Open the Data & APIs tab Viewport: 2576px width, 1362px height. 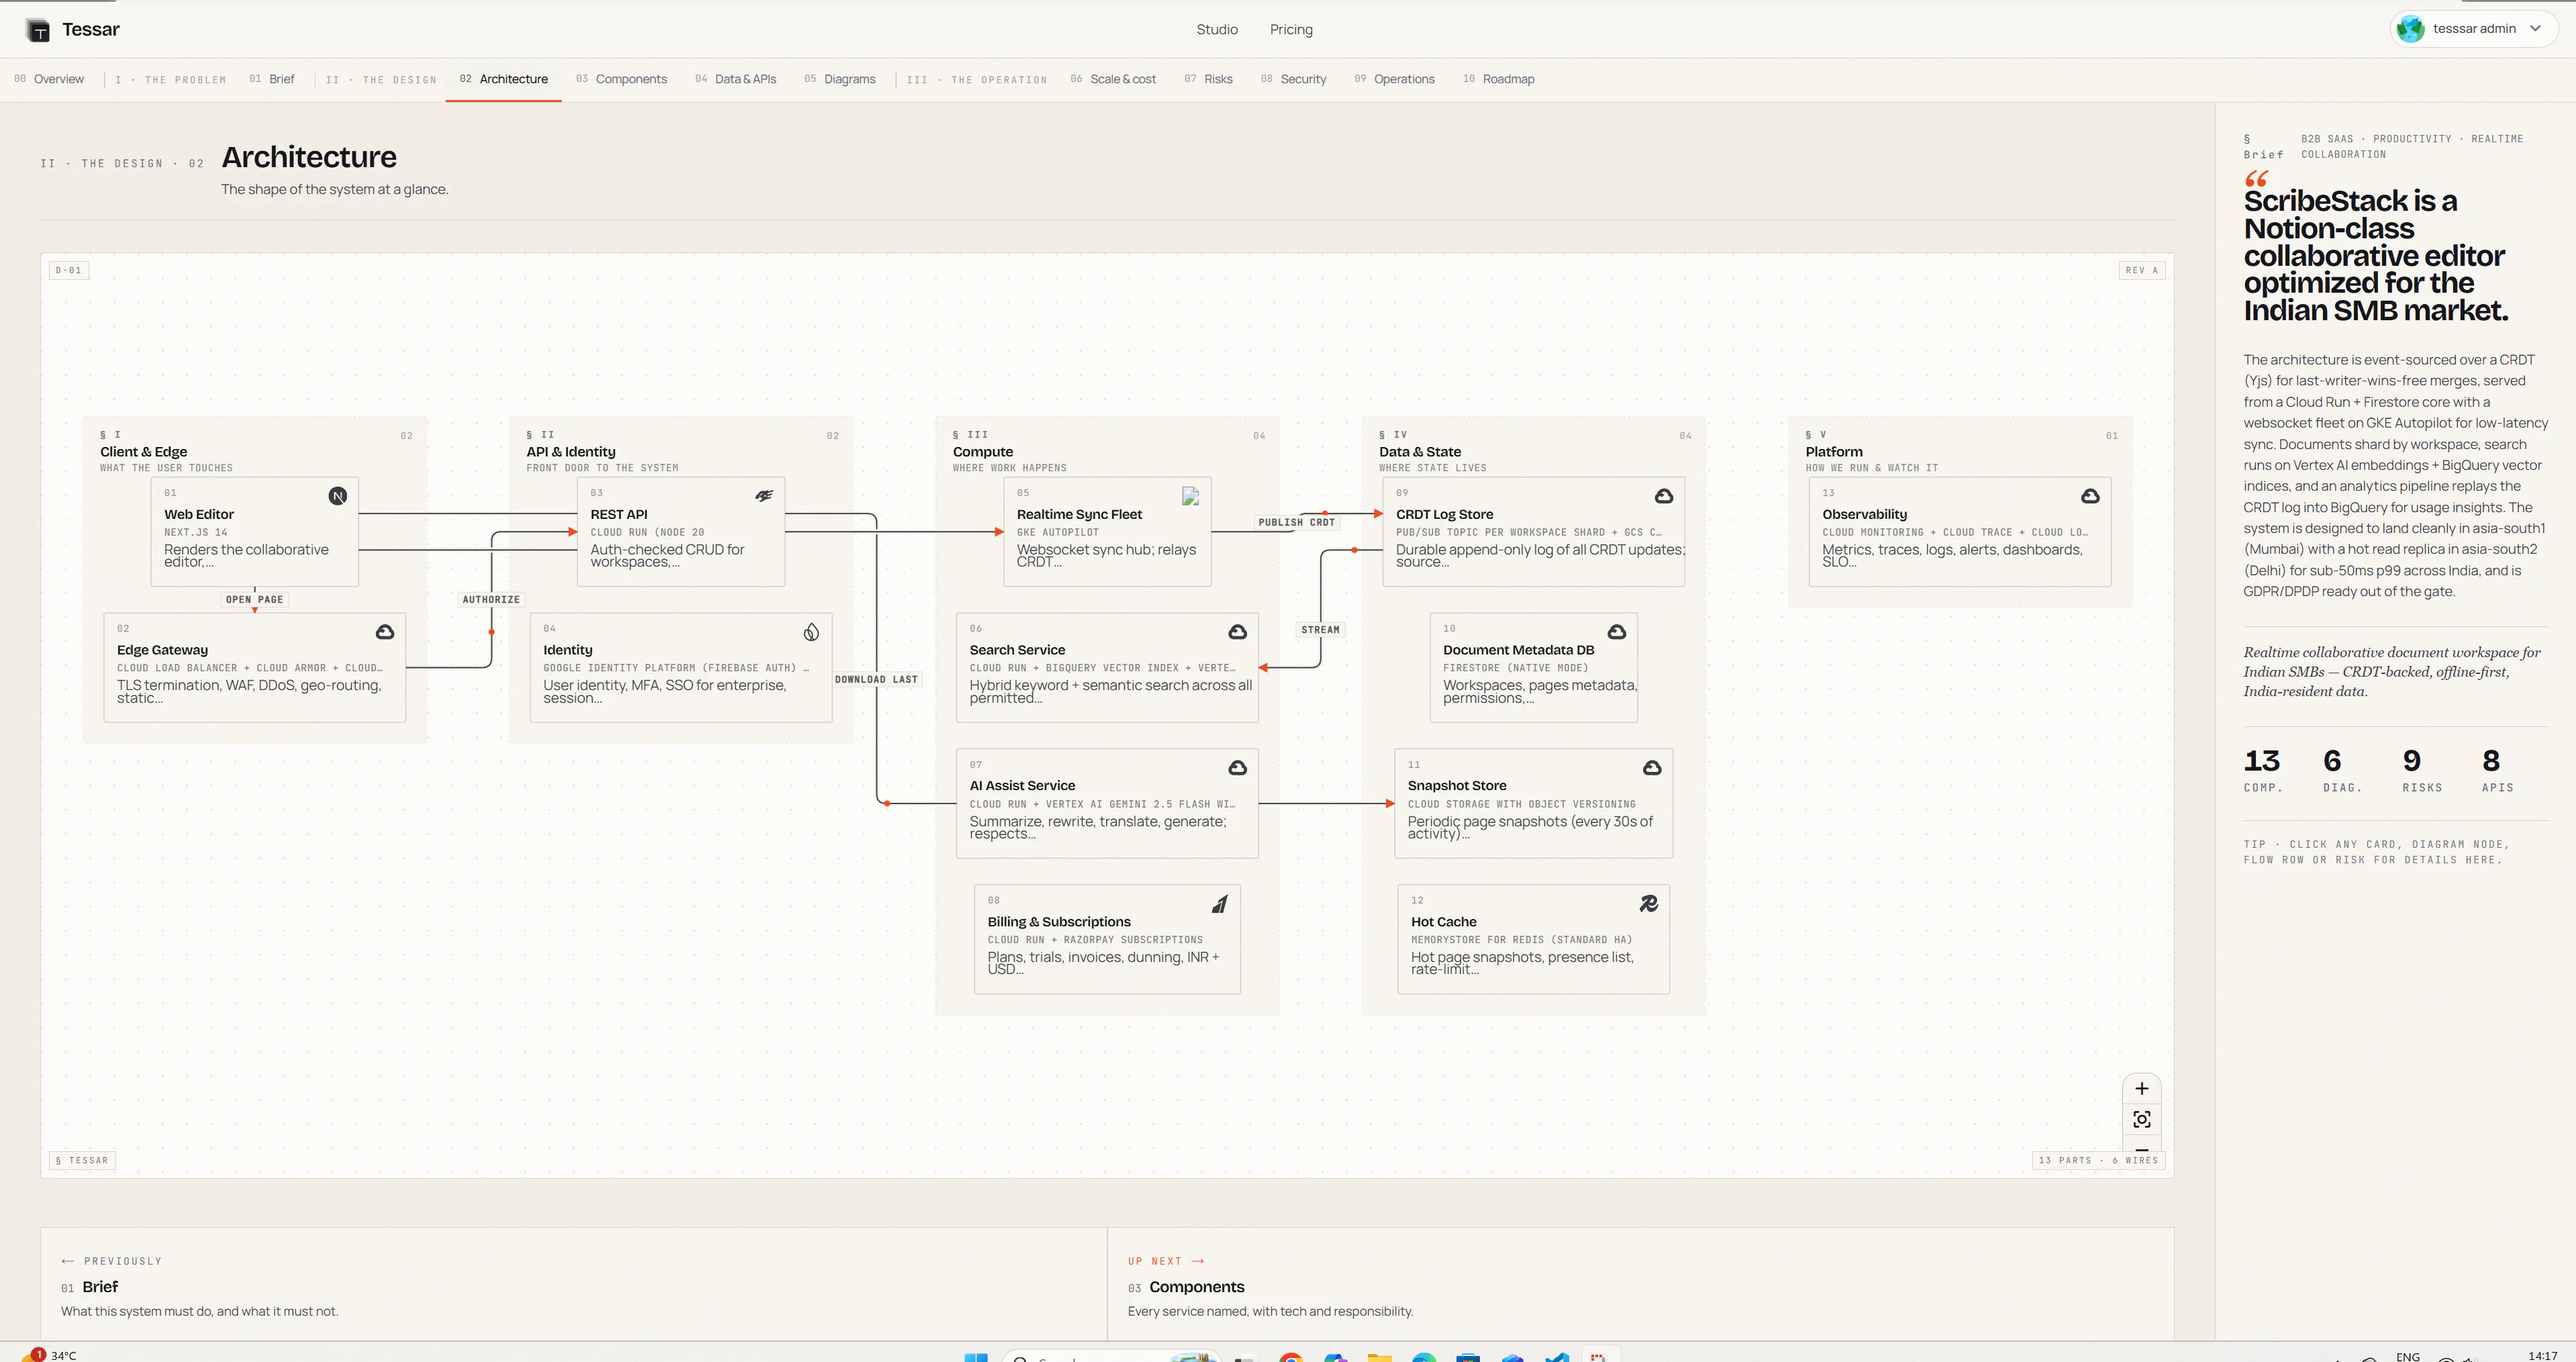click(736, 79)
